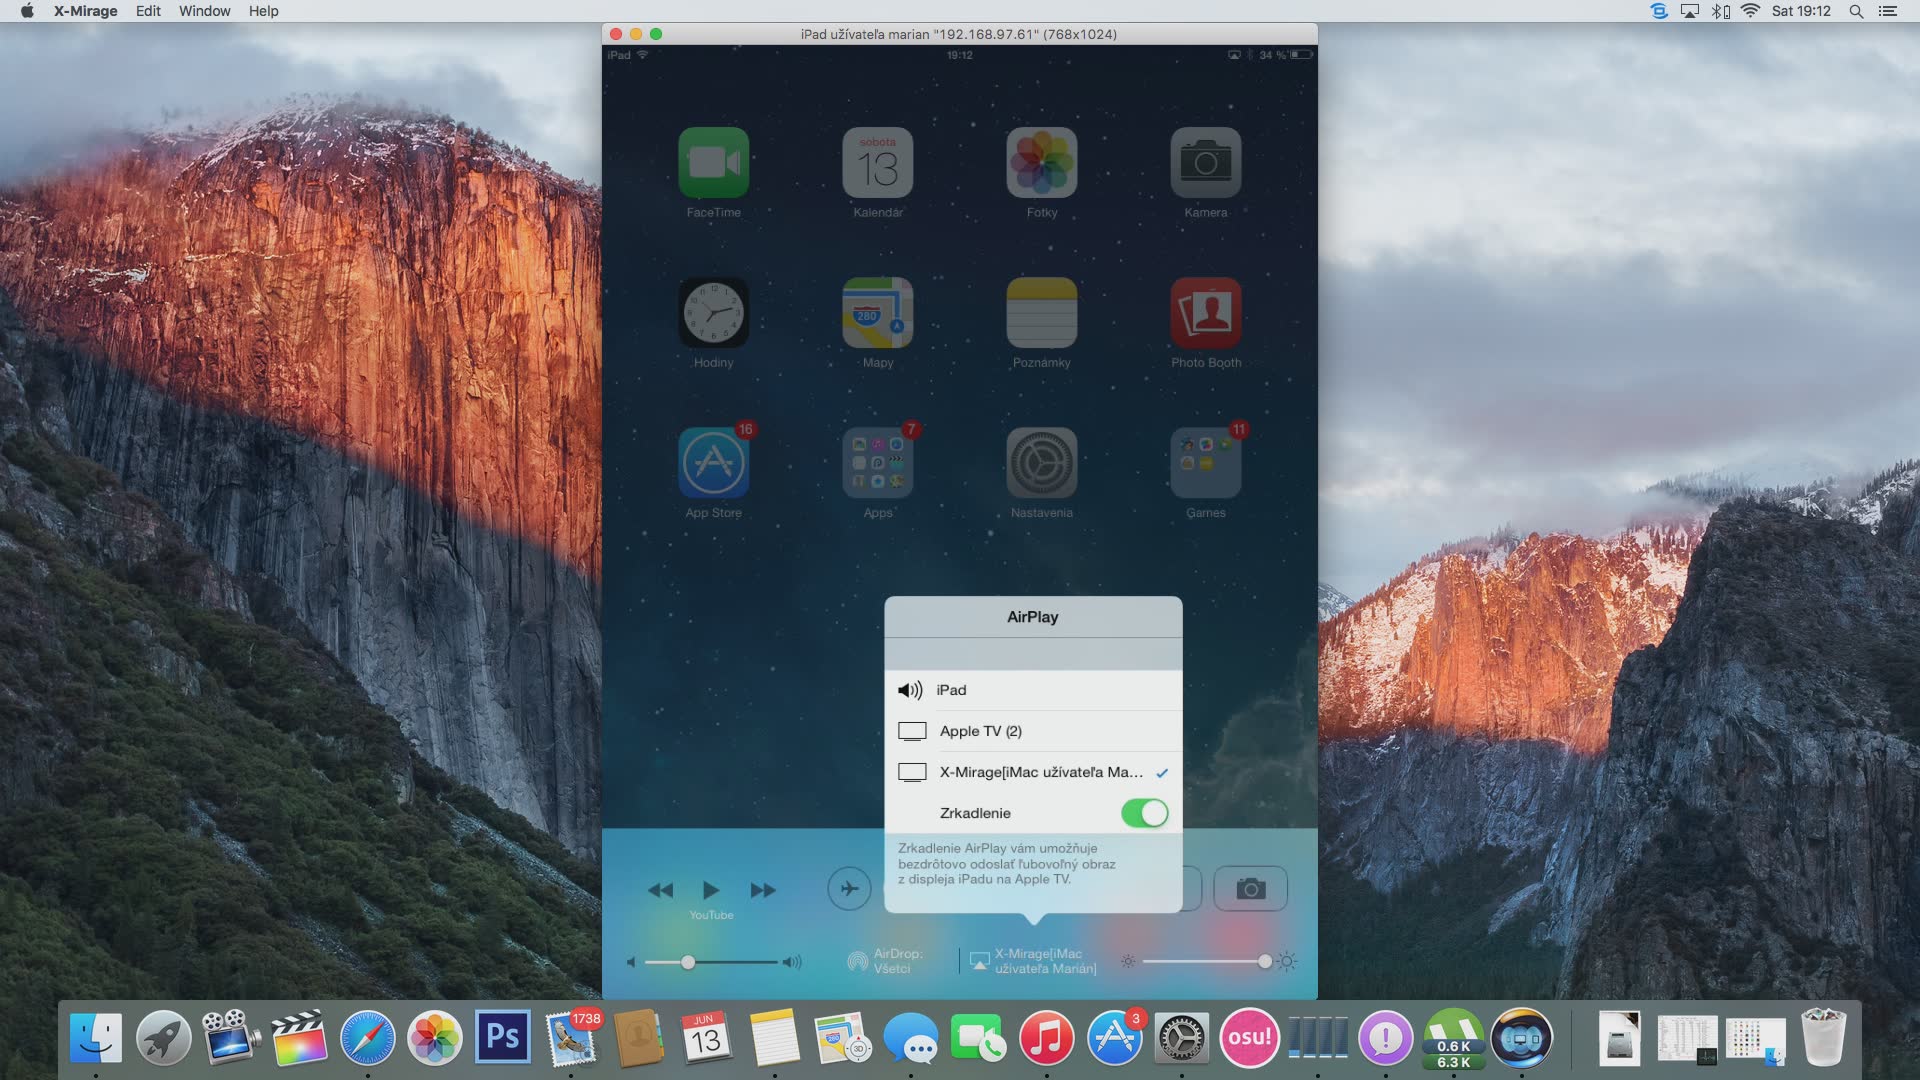Click the Sat 19:12 clock in menu bar
Screen dimensions: 1920x1080
click(1801, 11)
